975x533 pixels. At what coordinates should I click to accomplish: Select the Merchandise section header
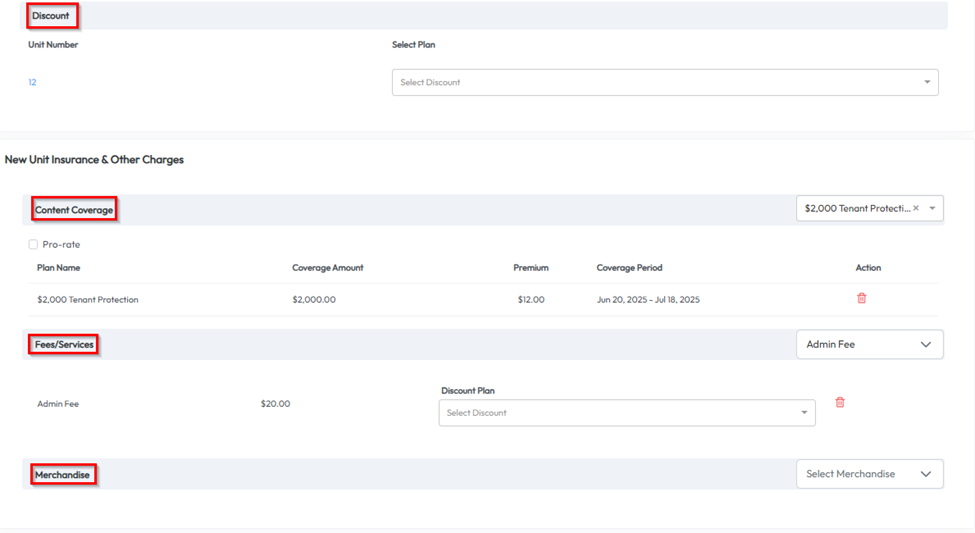click(62, 474)
